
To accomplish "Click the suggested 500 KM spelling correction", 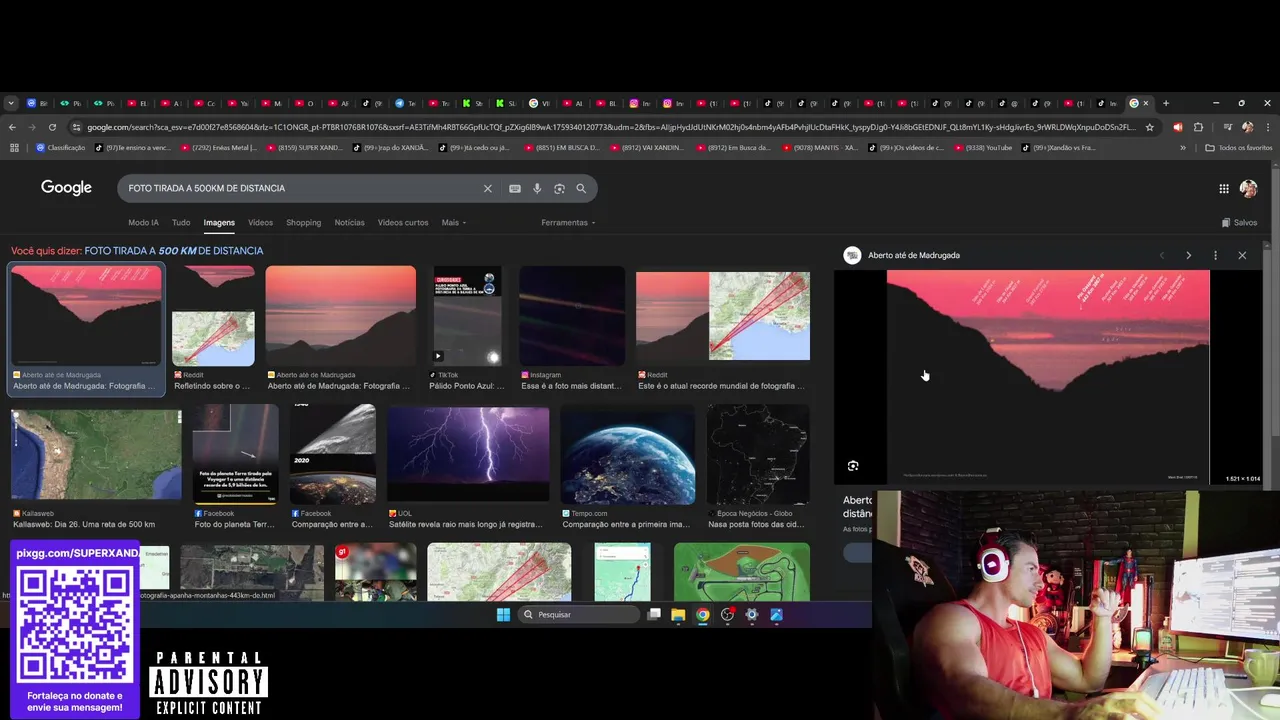I will (174, 251).
